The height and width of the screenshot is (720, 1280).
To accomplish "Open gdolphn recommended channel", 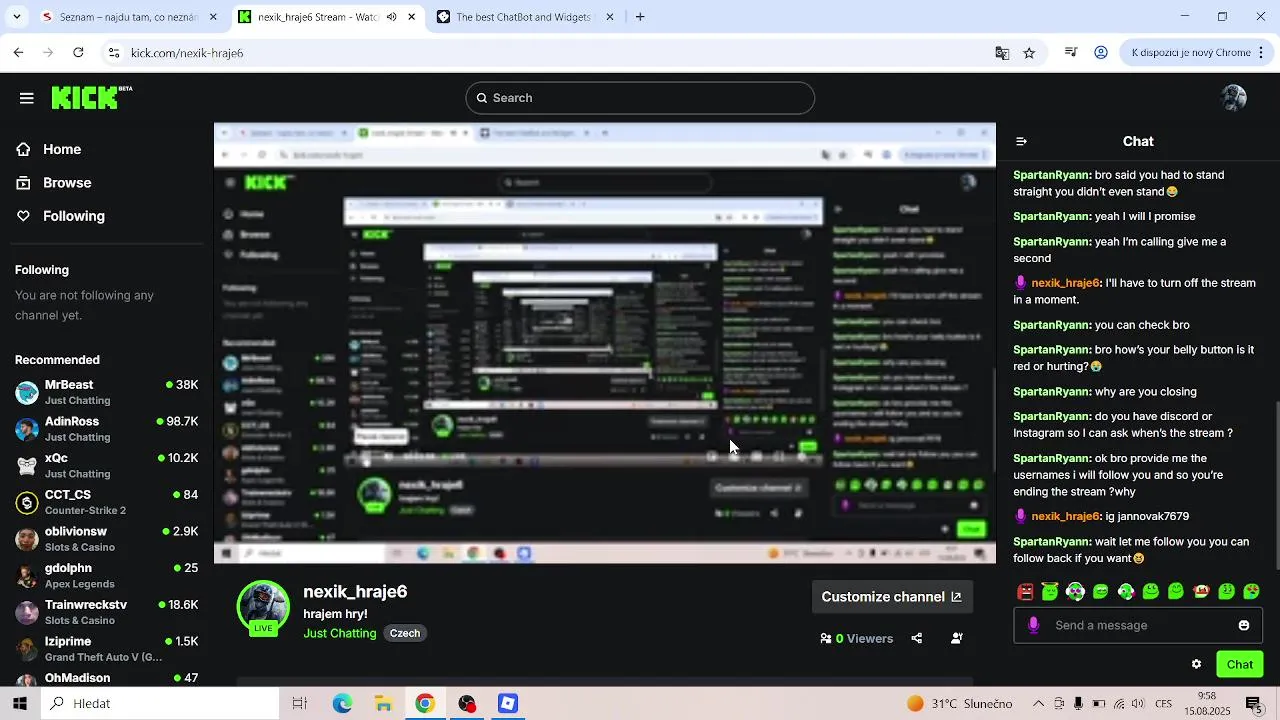I will 107,575.
